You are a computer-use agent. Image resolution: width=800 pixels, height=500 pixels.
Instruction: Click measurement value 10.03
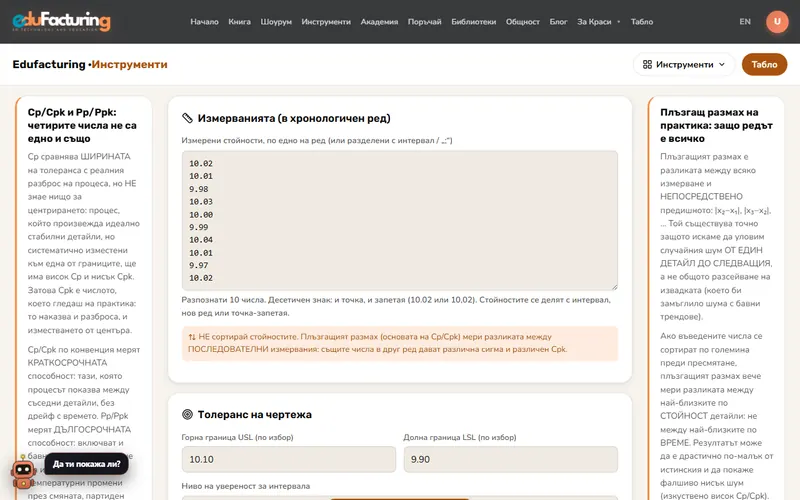click(201, 202)
